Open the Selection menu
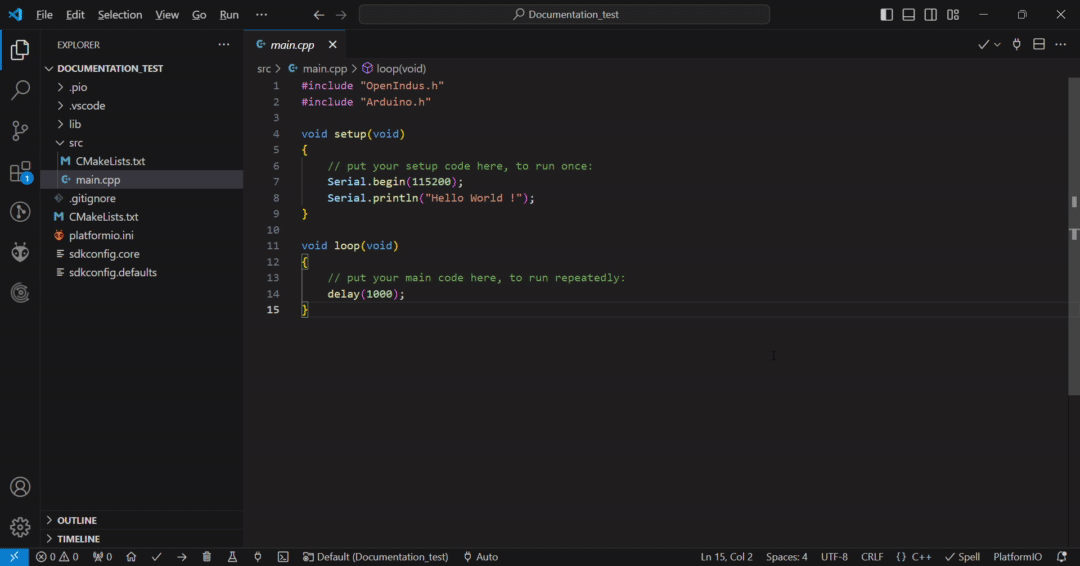The image size is (1080, 566). [x=120, y=15]
